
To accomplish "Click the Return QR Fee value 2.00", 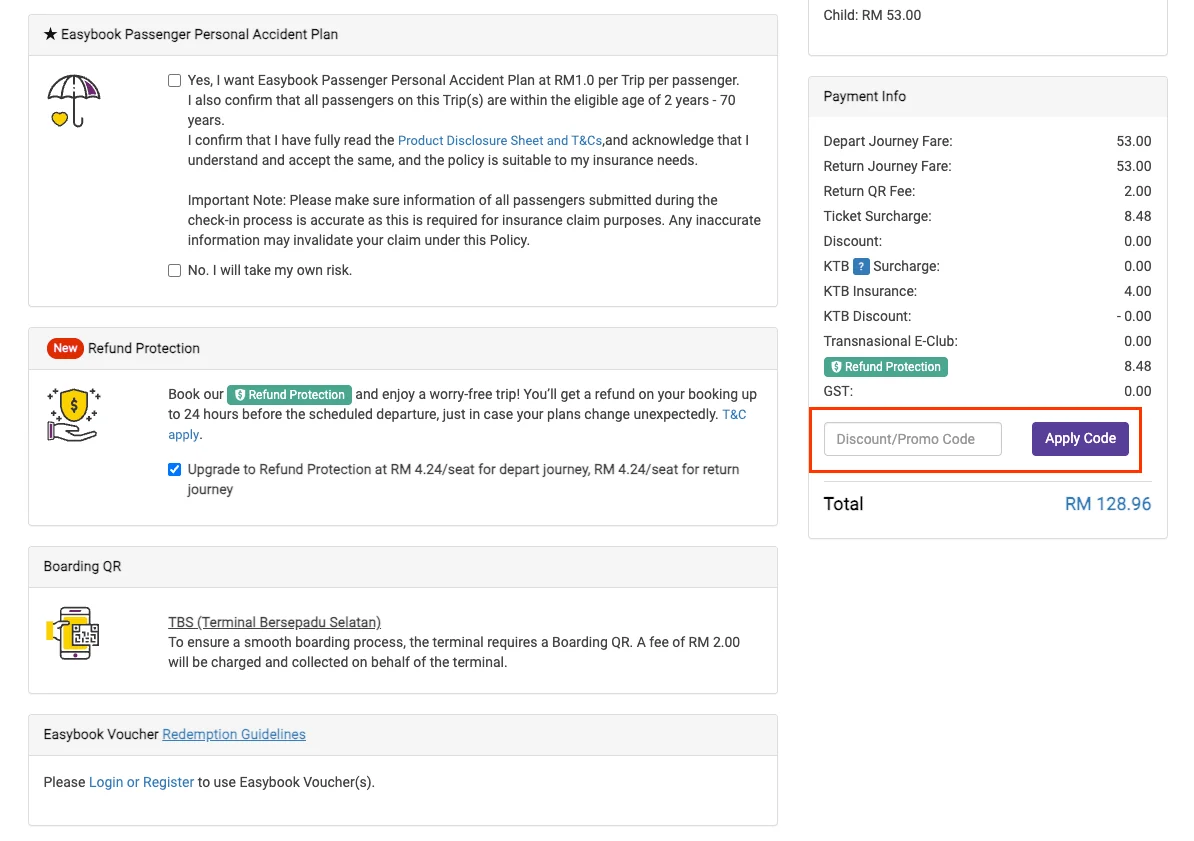I will [1137, 192].
